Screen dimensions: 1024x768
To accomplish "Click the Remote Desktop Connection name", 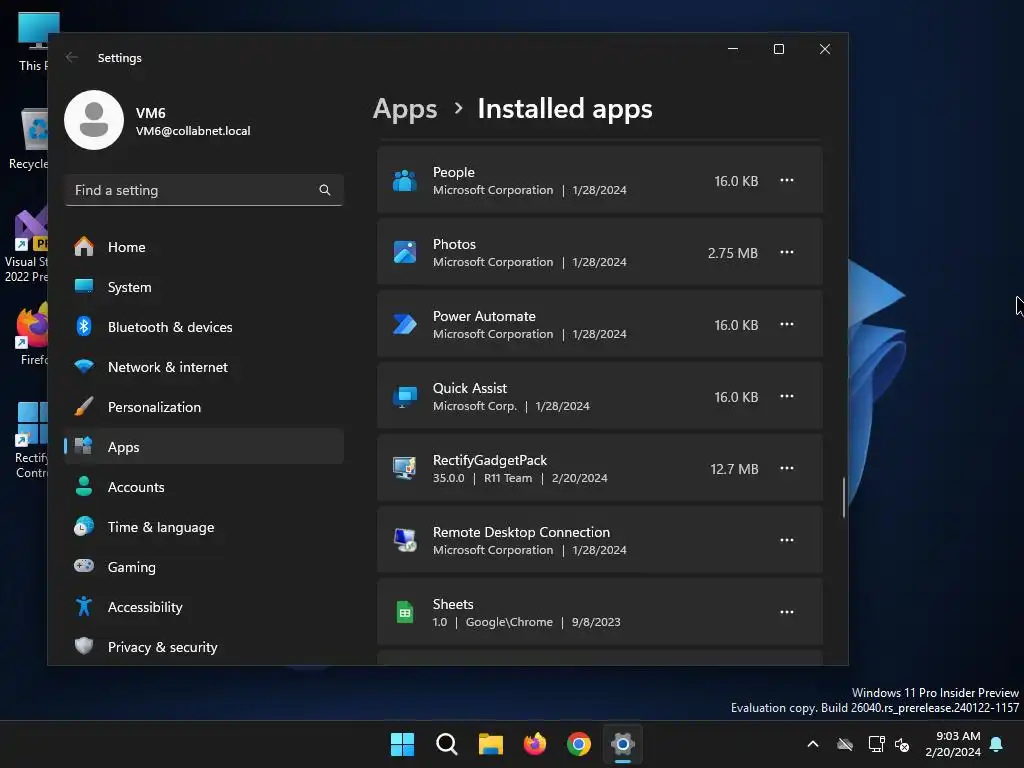I will point(521,532).
